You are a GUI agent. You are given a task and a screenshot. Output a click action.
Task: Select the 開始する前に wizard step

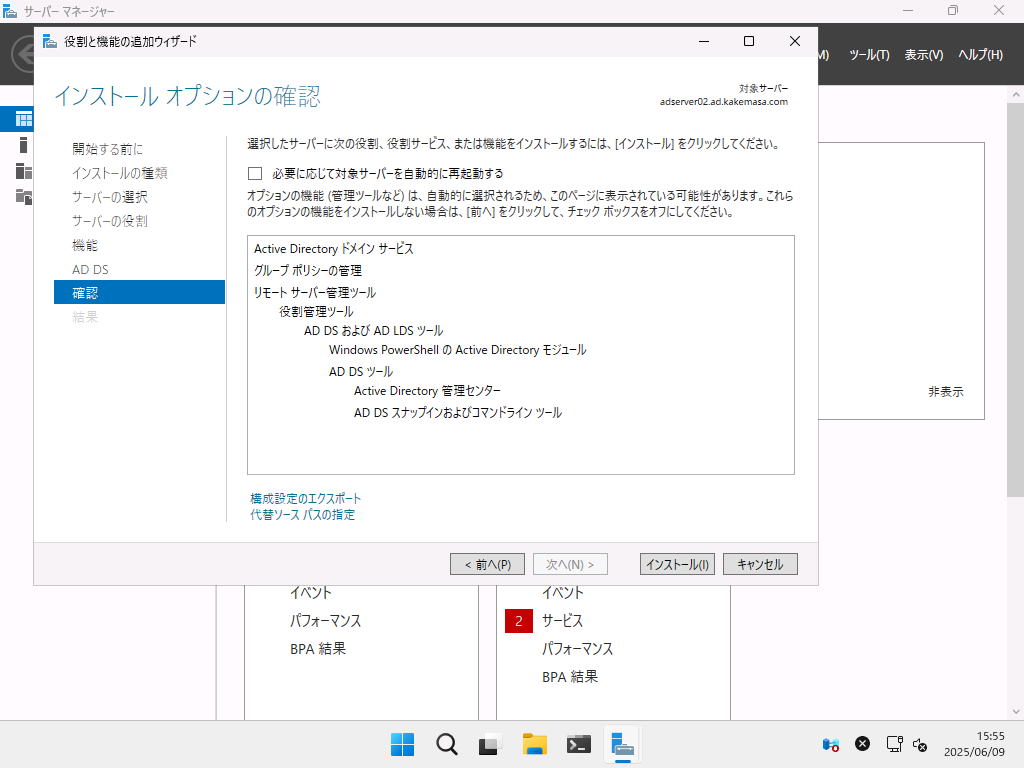coord(108,149)
